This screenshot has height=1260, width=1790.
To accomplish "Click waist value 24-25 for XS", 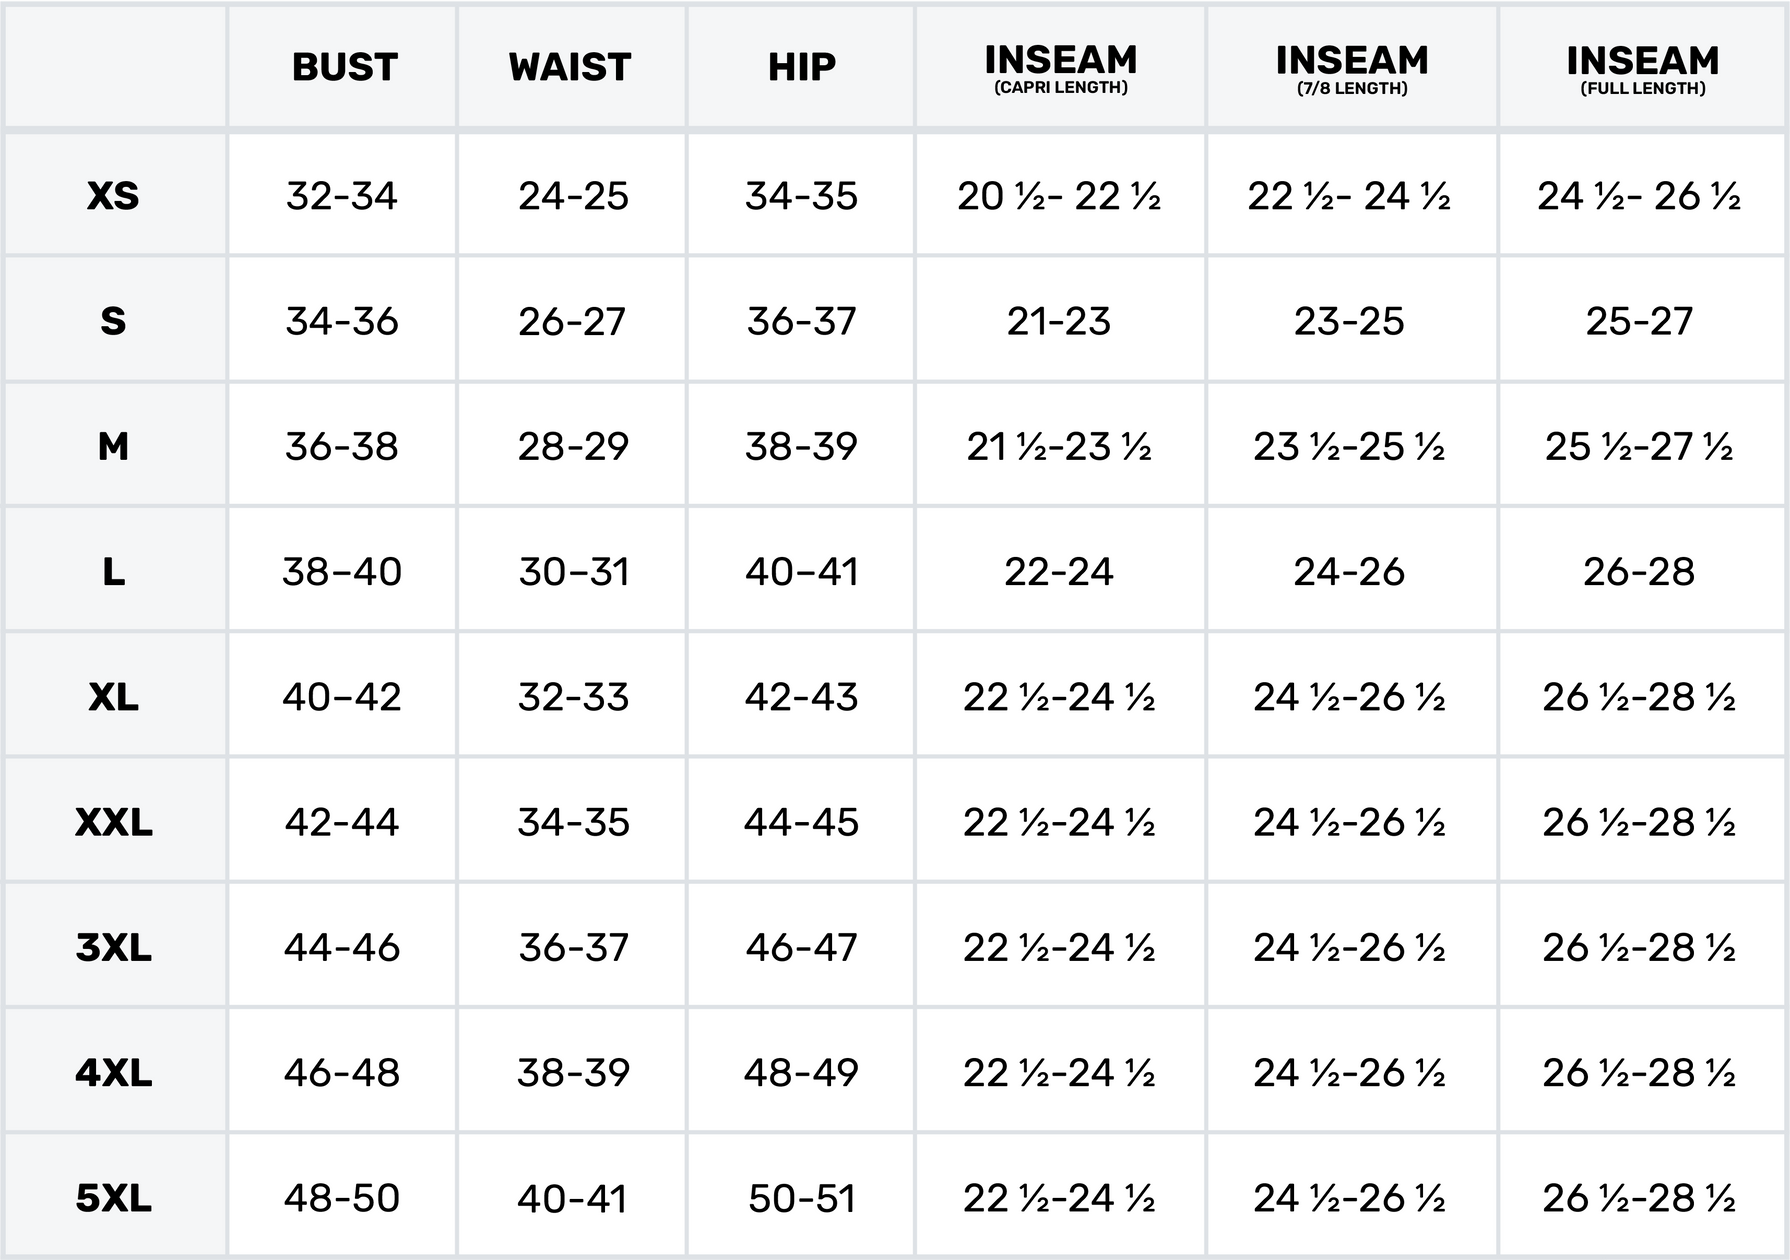I will click(x=573, y=196).
